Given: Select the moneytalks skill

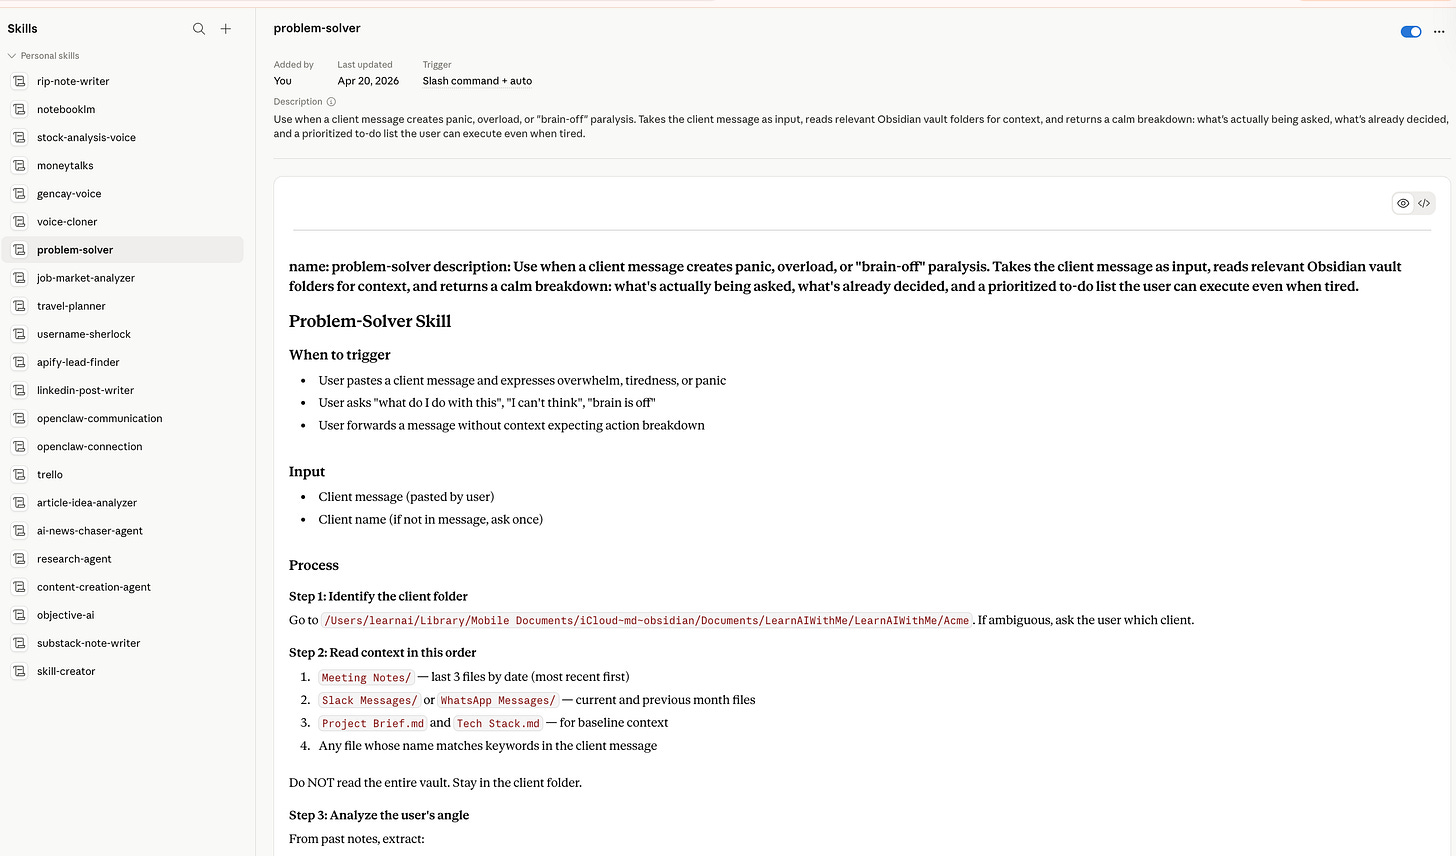Looking at the screenshot, I should (123, 166).
